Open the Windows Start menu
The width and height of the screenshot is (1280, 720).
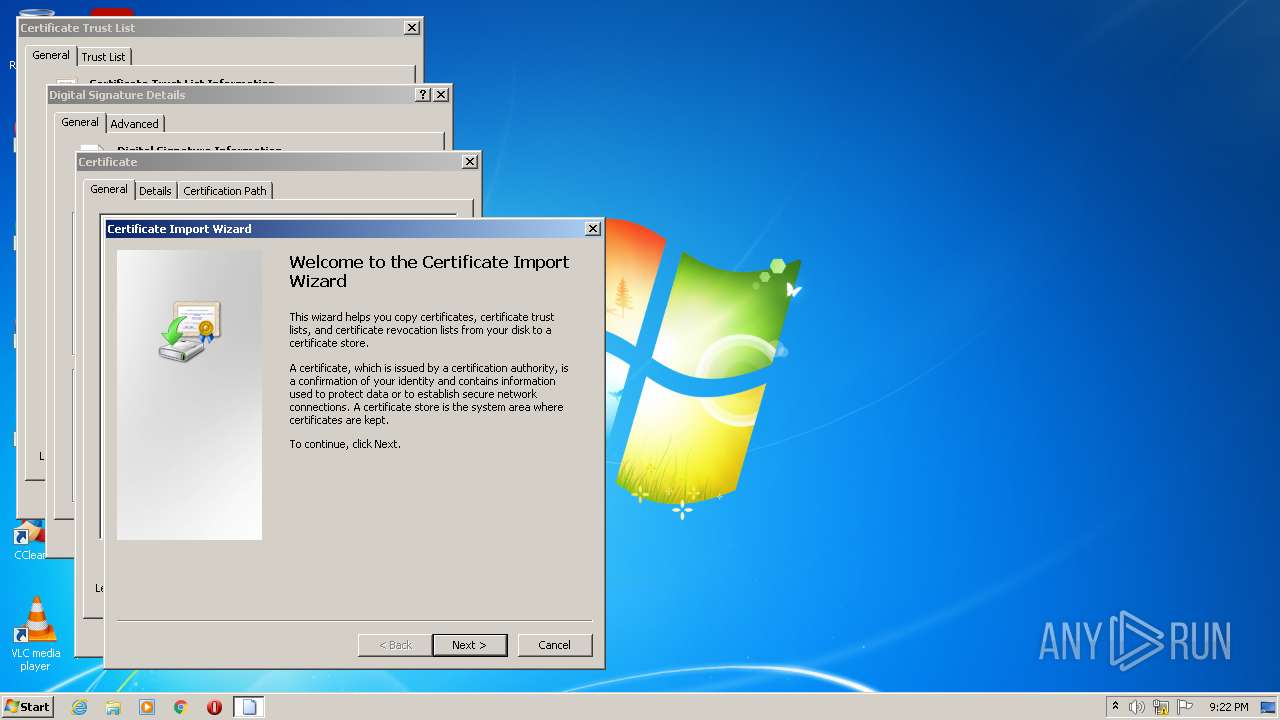(x=27, y=706)
